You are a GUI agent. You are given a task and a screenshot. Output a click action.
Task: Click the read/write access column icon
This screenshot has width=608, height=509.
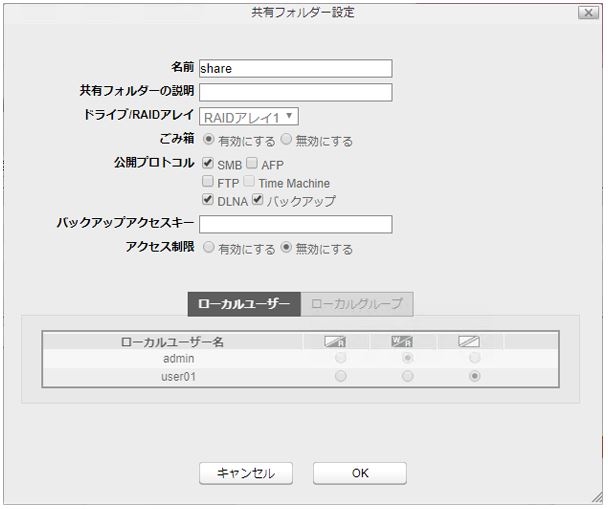tap(402, 342)
